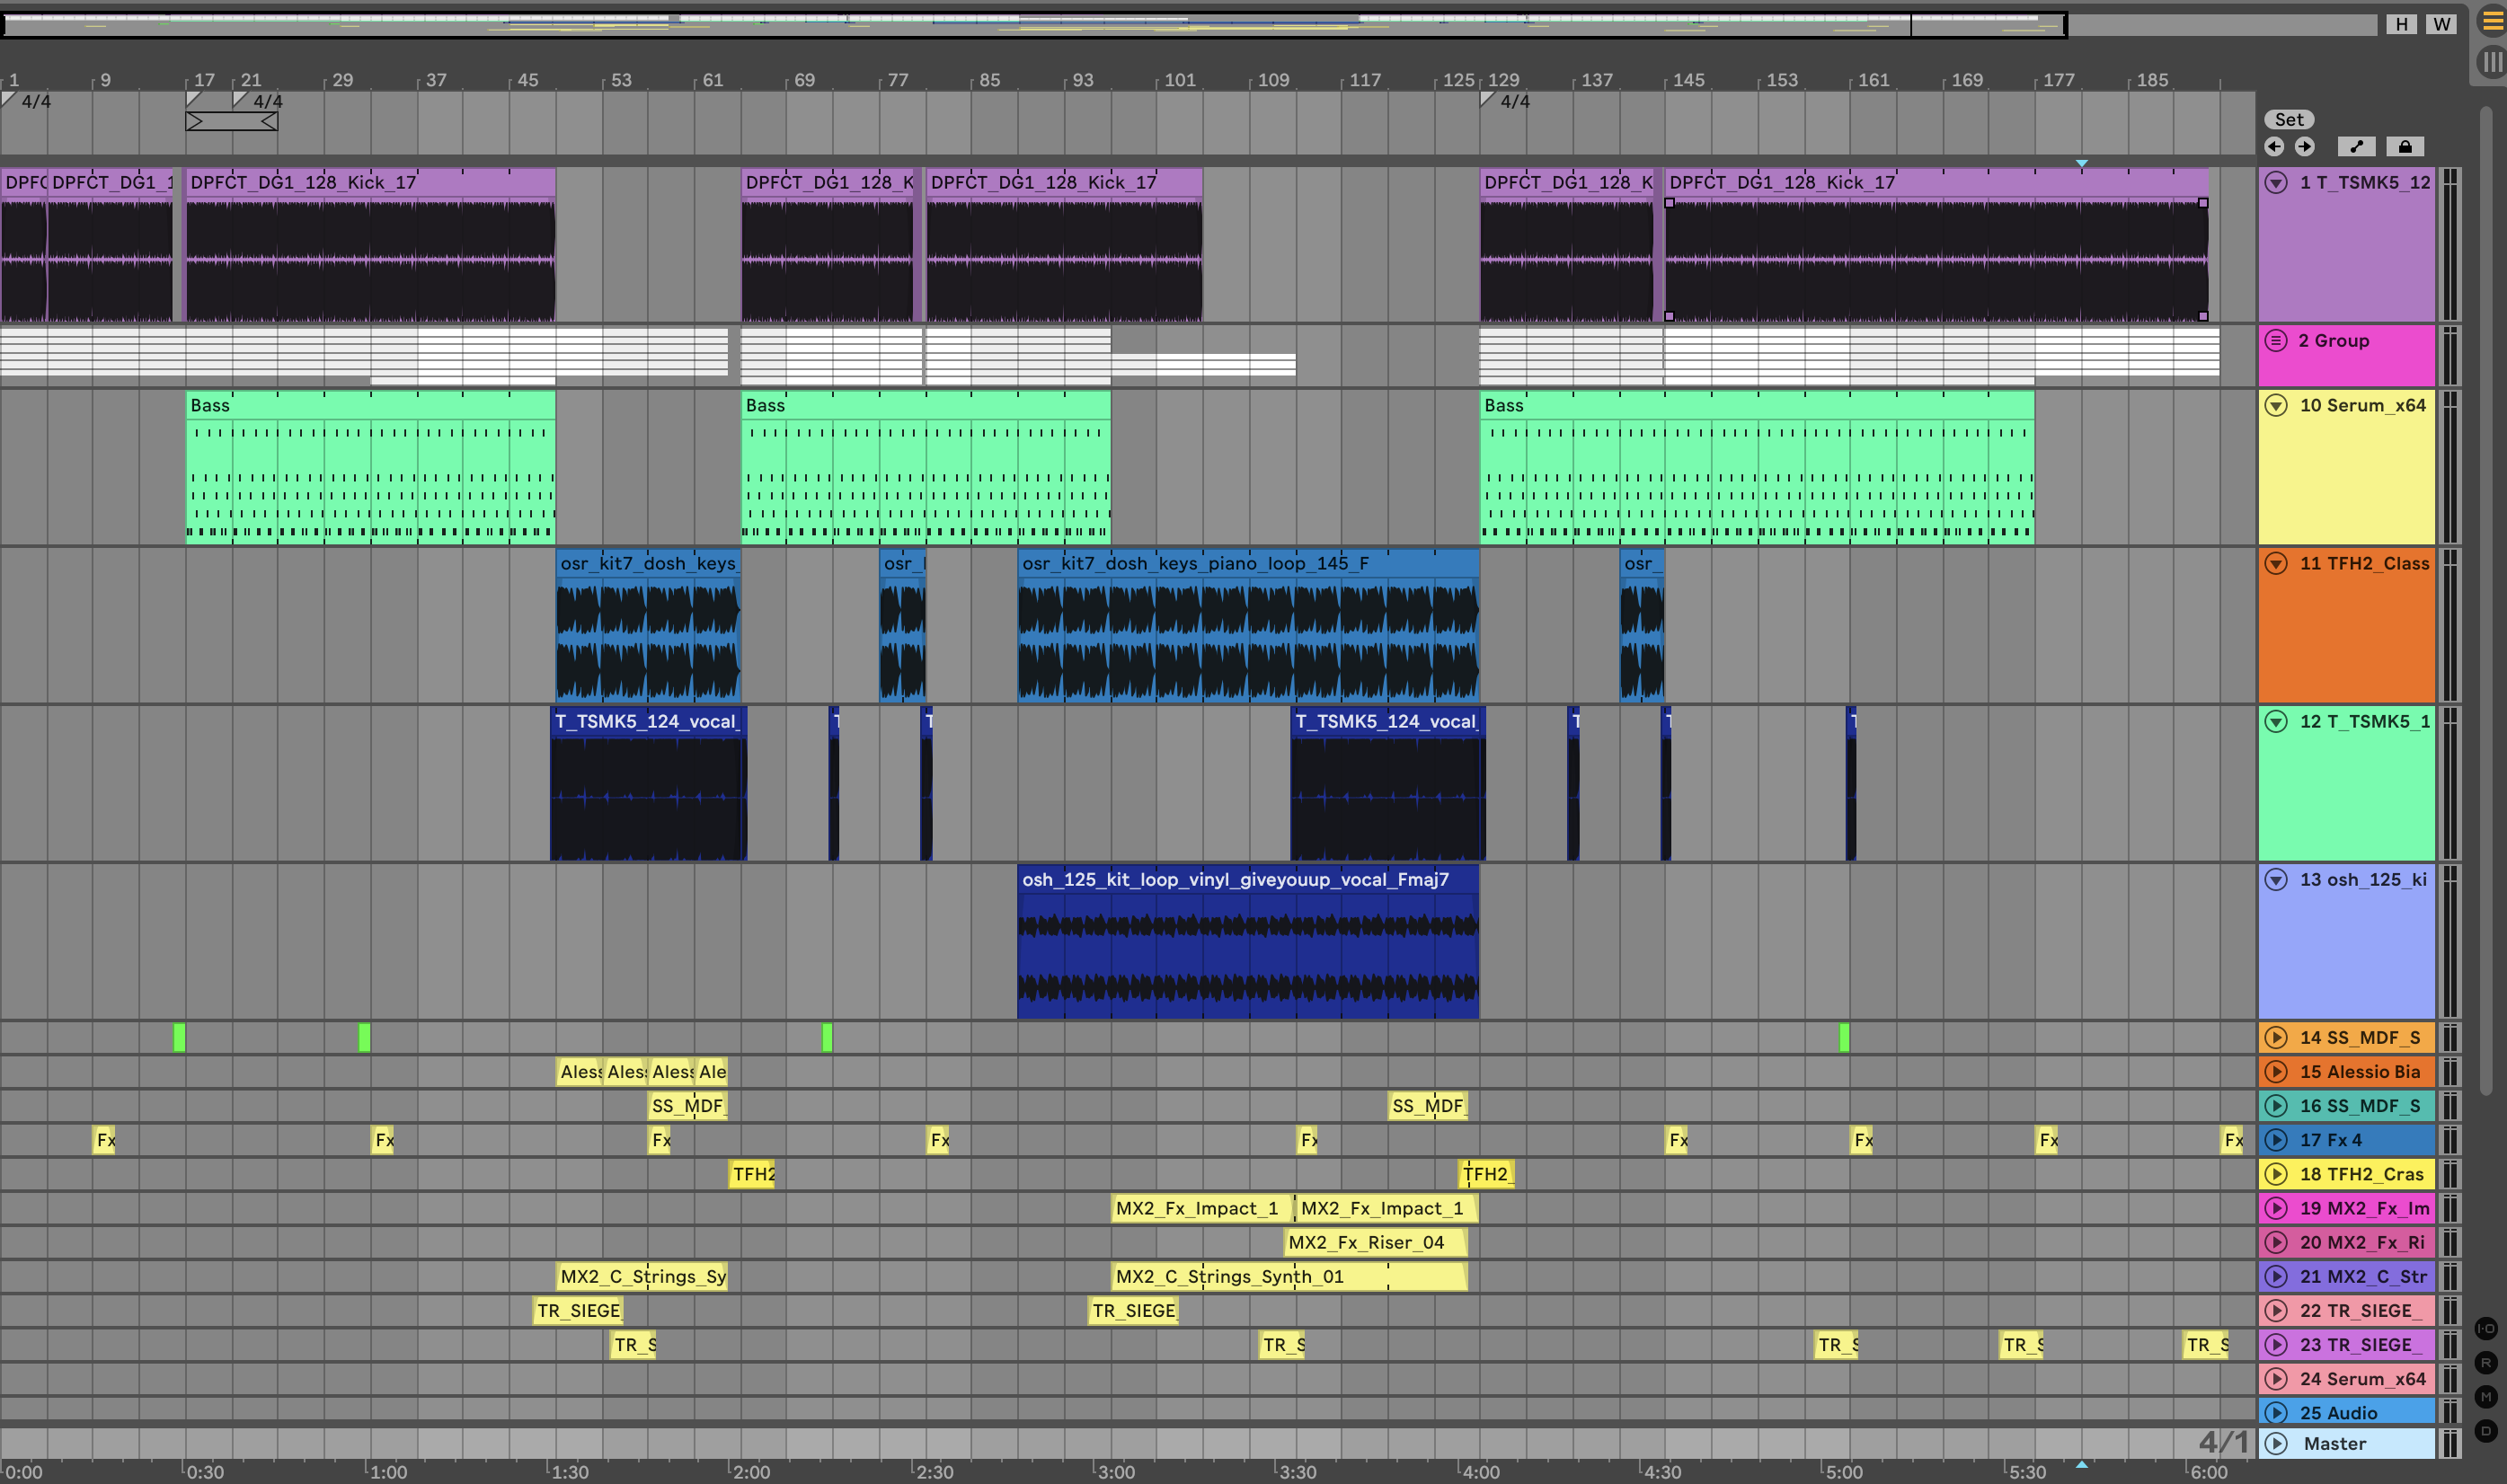This screenshot has width=2507, height=1484.
Task: Toggle the I-O section show/hide button
Action: 2486,1328
